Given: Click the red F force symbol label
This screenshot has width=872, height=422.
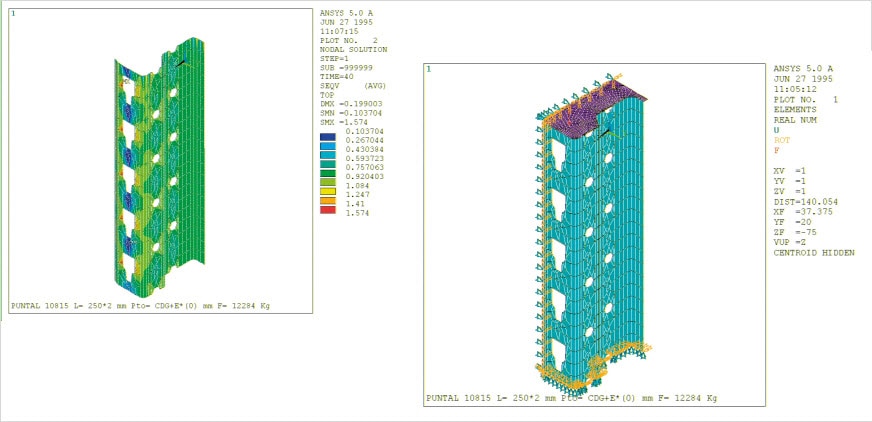Looking at the screenshot, I should 777,151.
